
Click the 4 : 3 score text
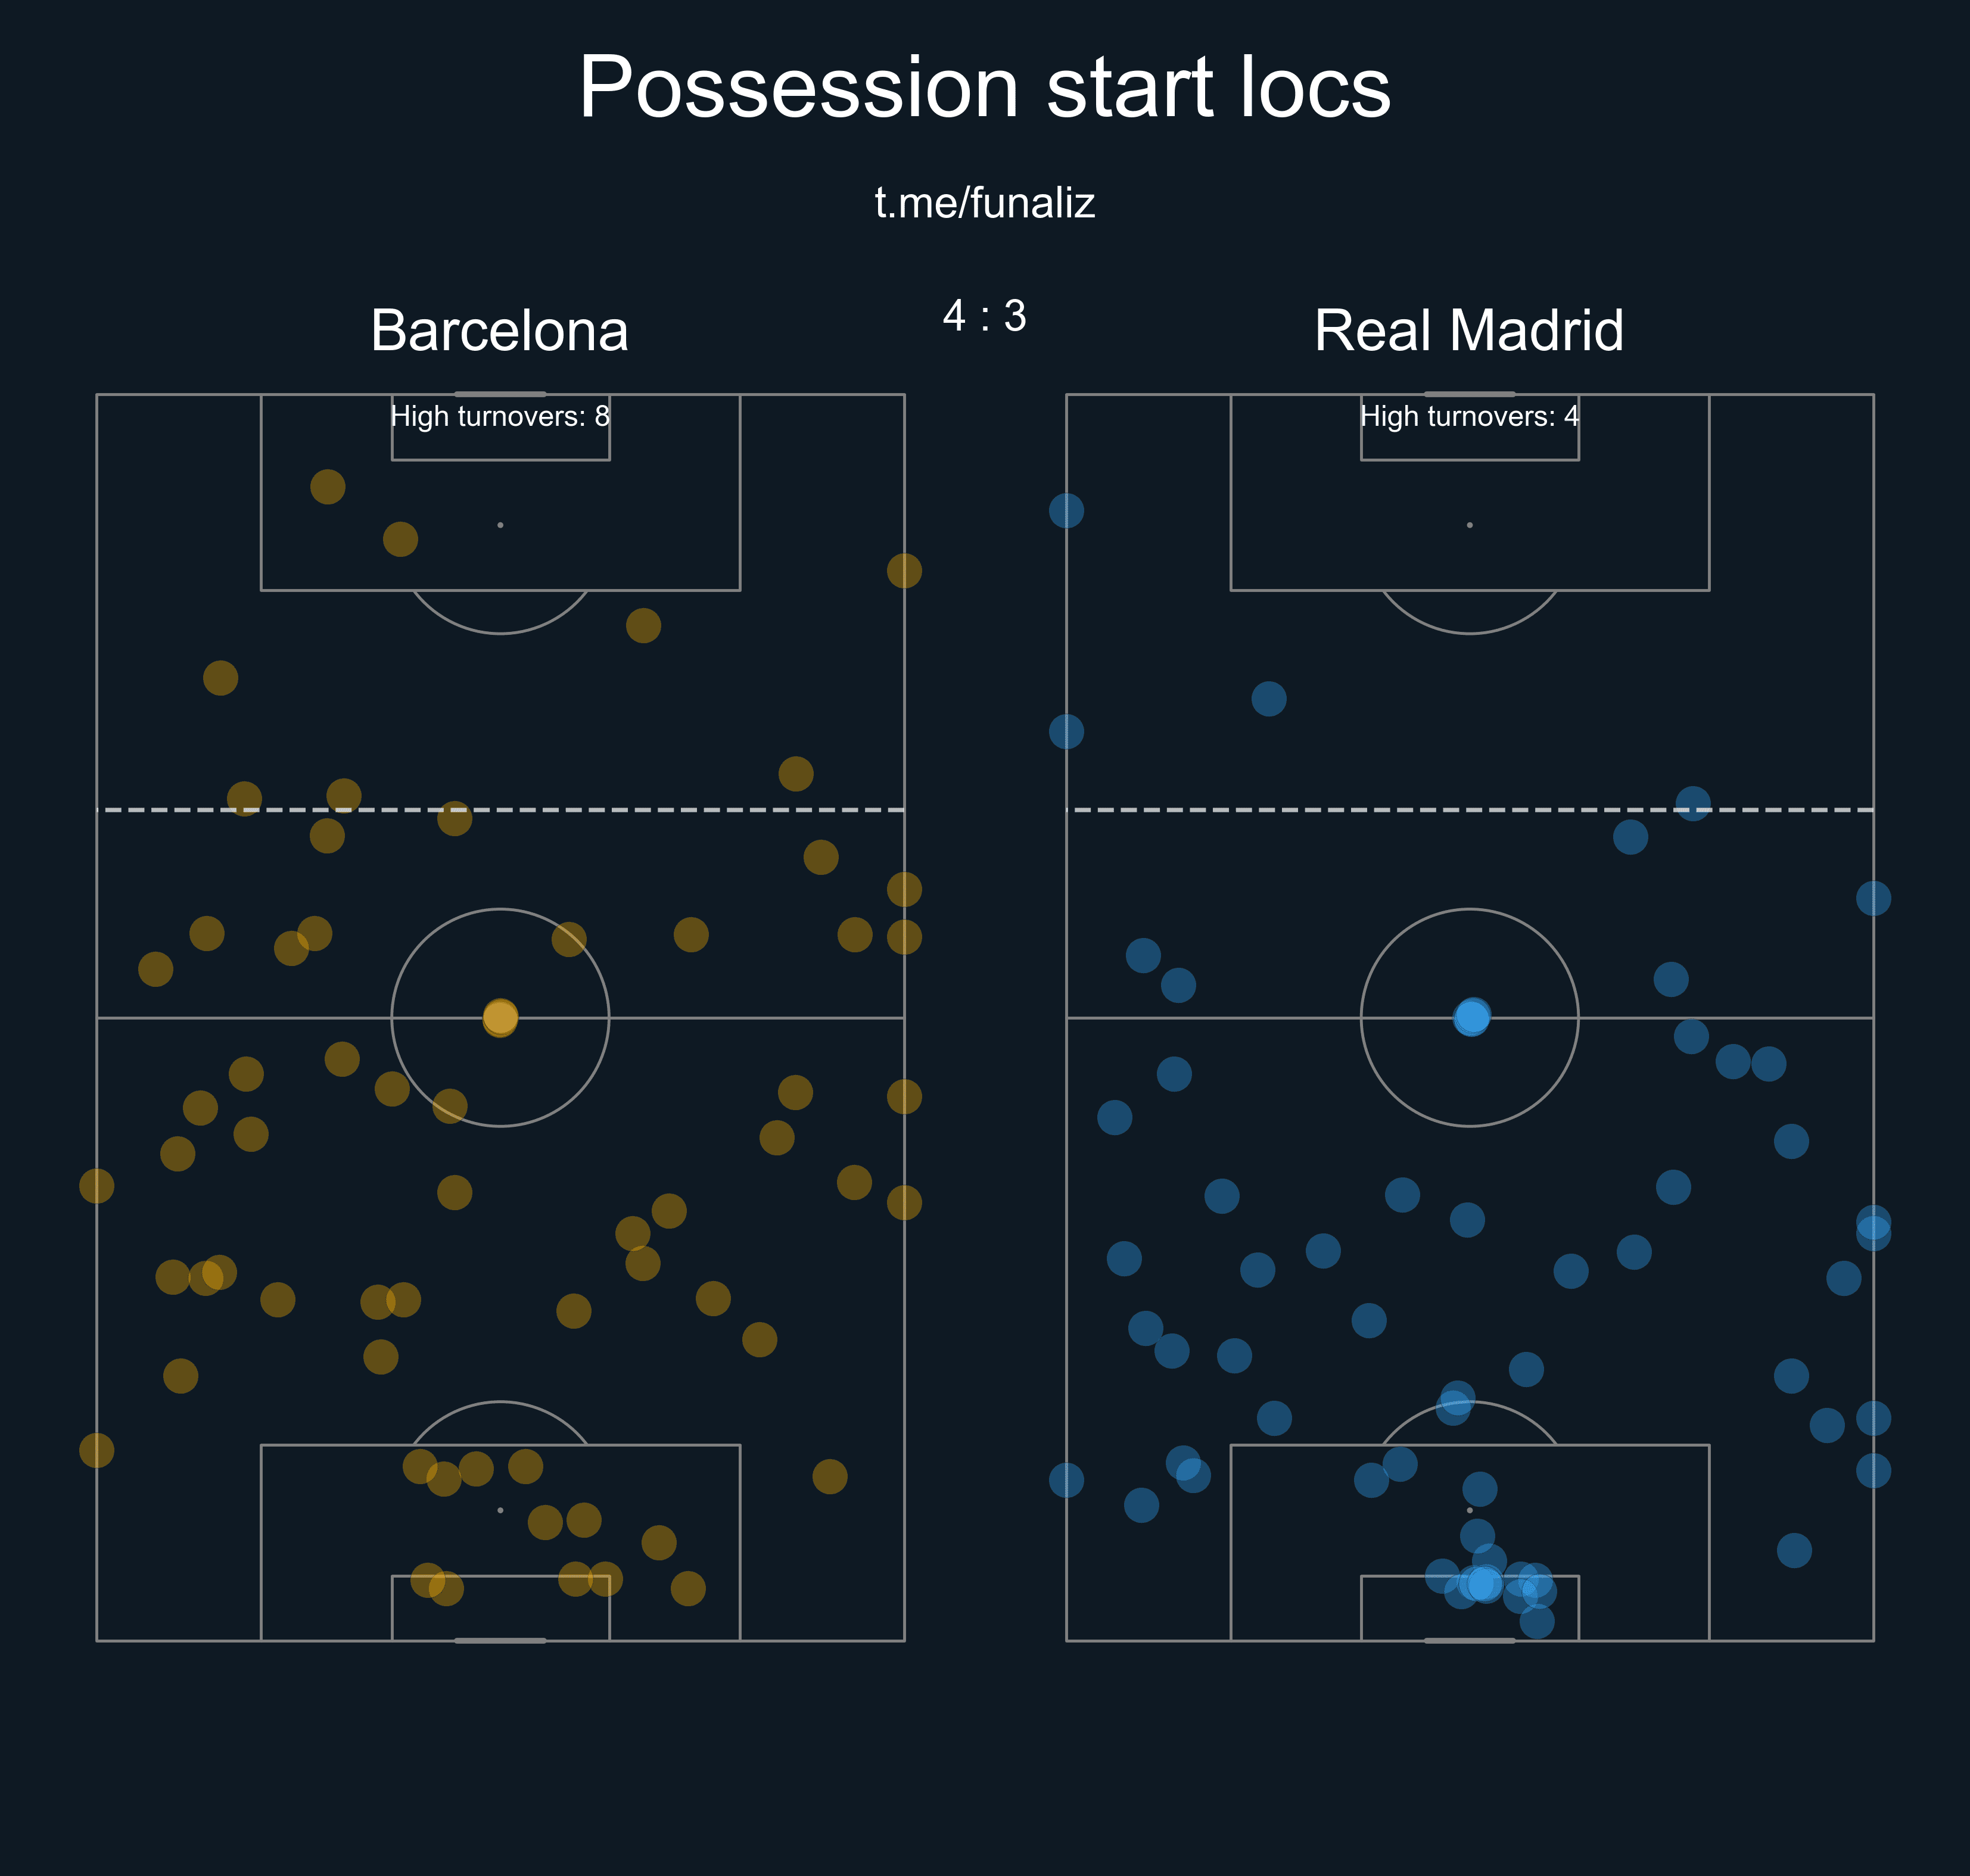[x=984, y=316]
